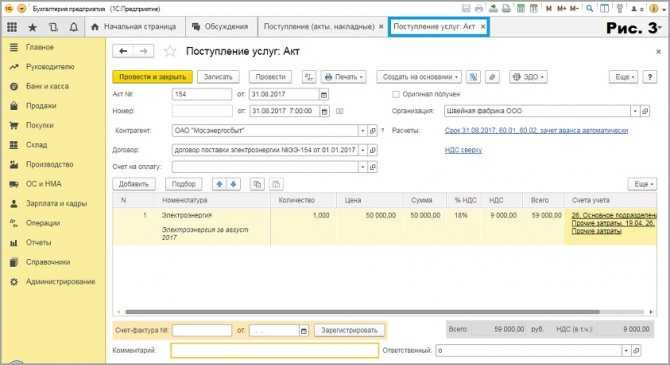Open the ОС и НМА section
This screenshot has width=670, height=365.
click(44, 184)
